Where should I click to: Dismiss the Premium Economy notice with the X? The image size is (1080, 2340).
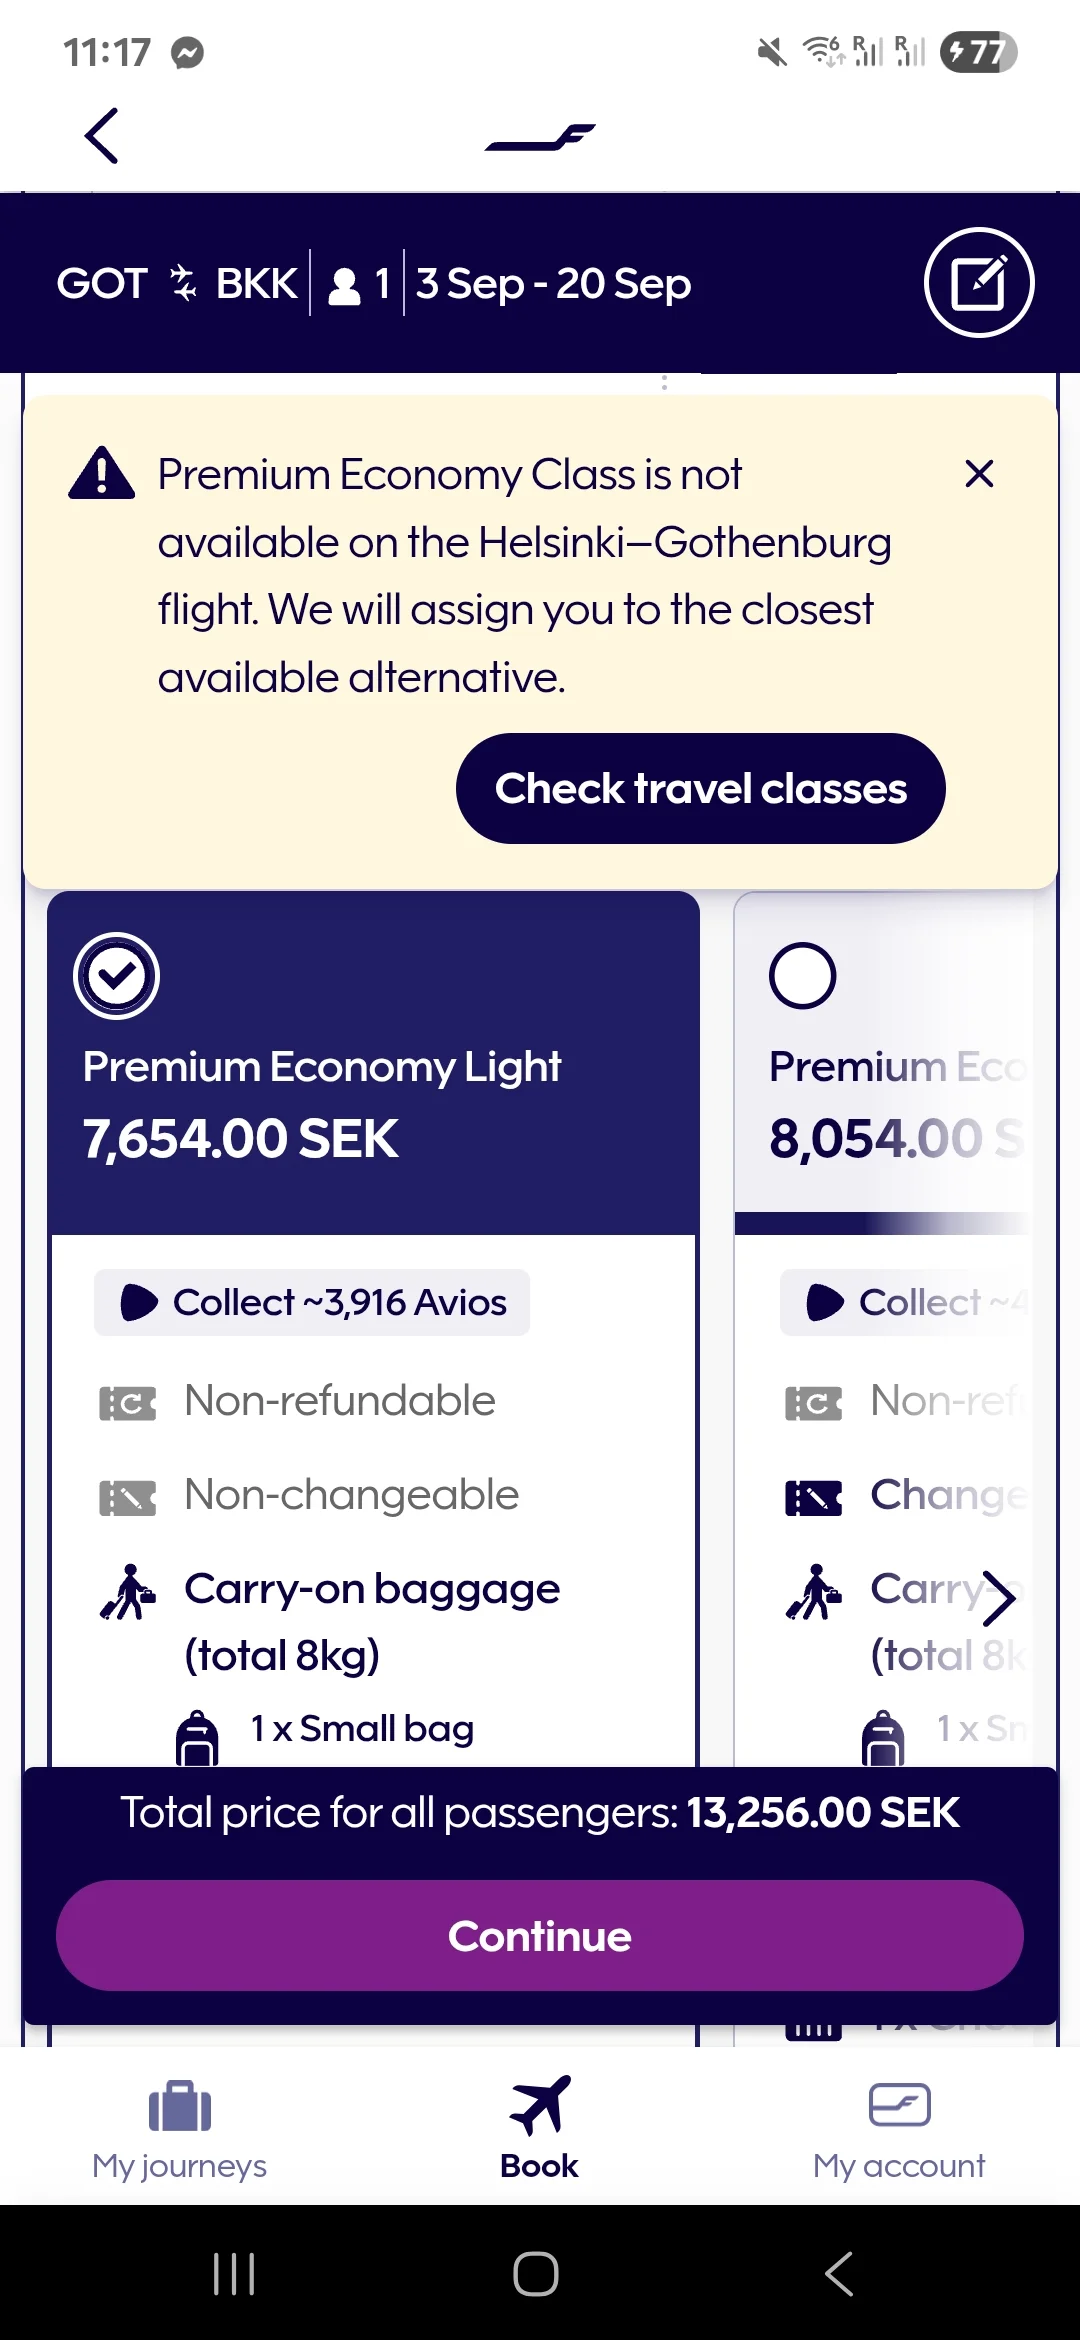pos(979,474)
